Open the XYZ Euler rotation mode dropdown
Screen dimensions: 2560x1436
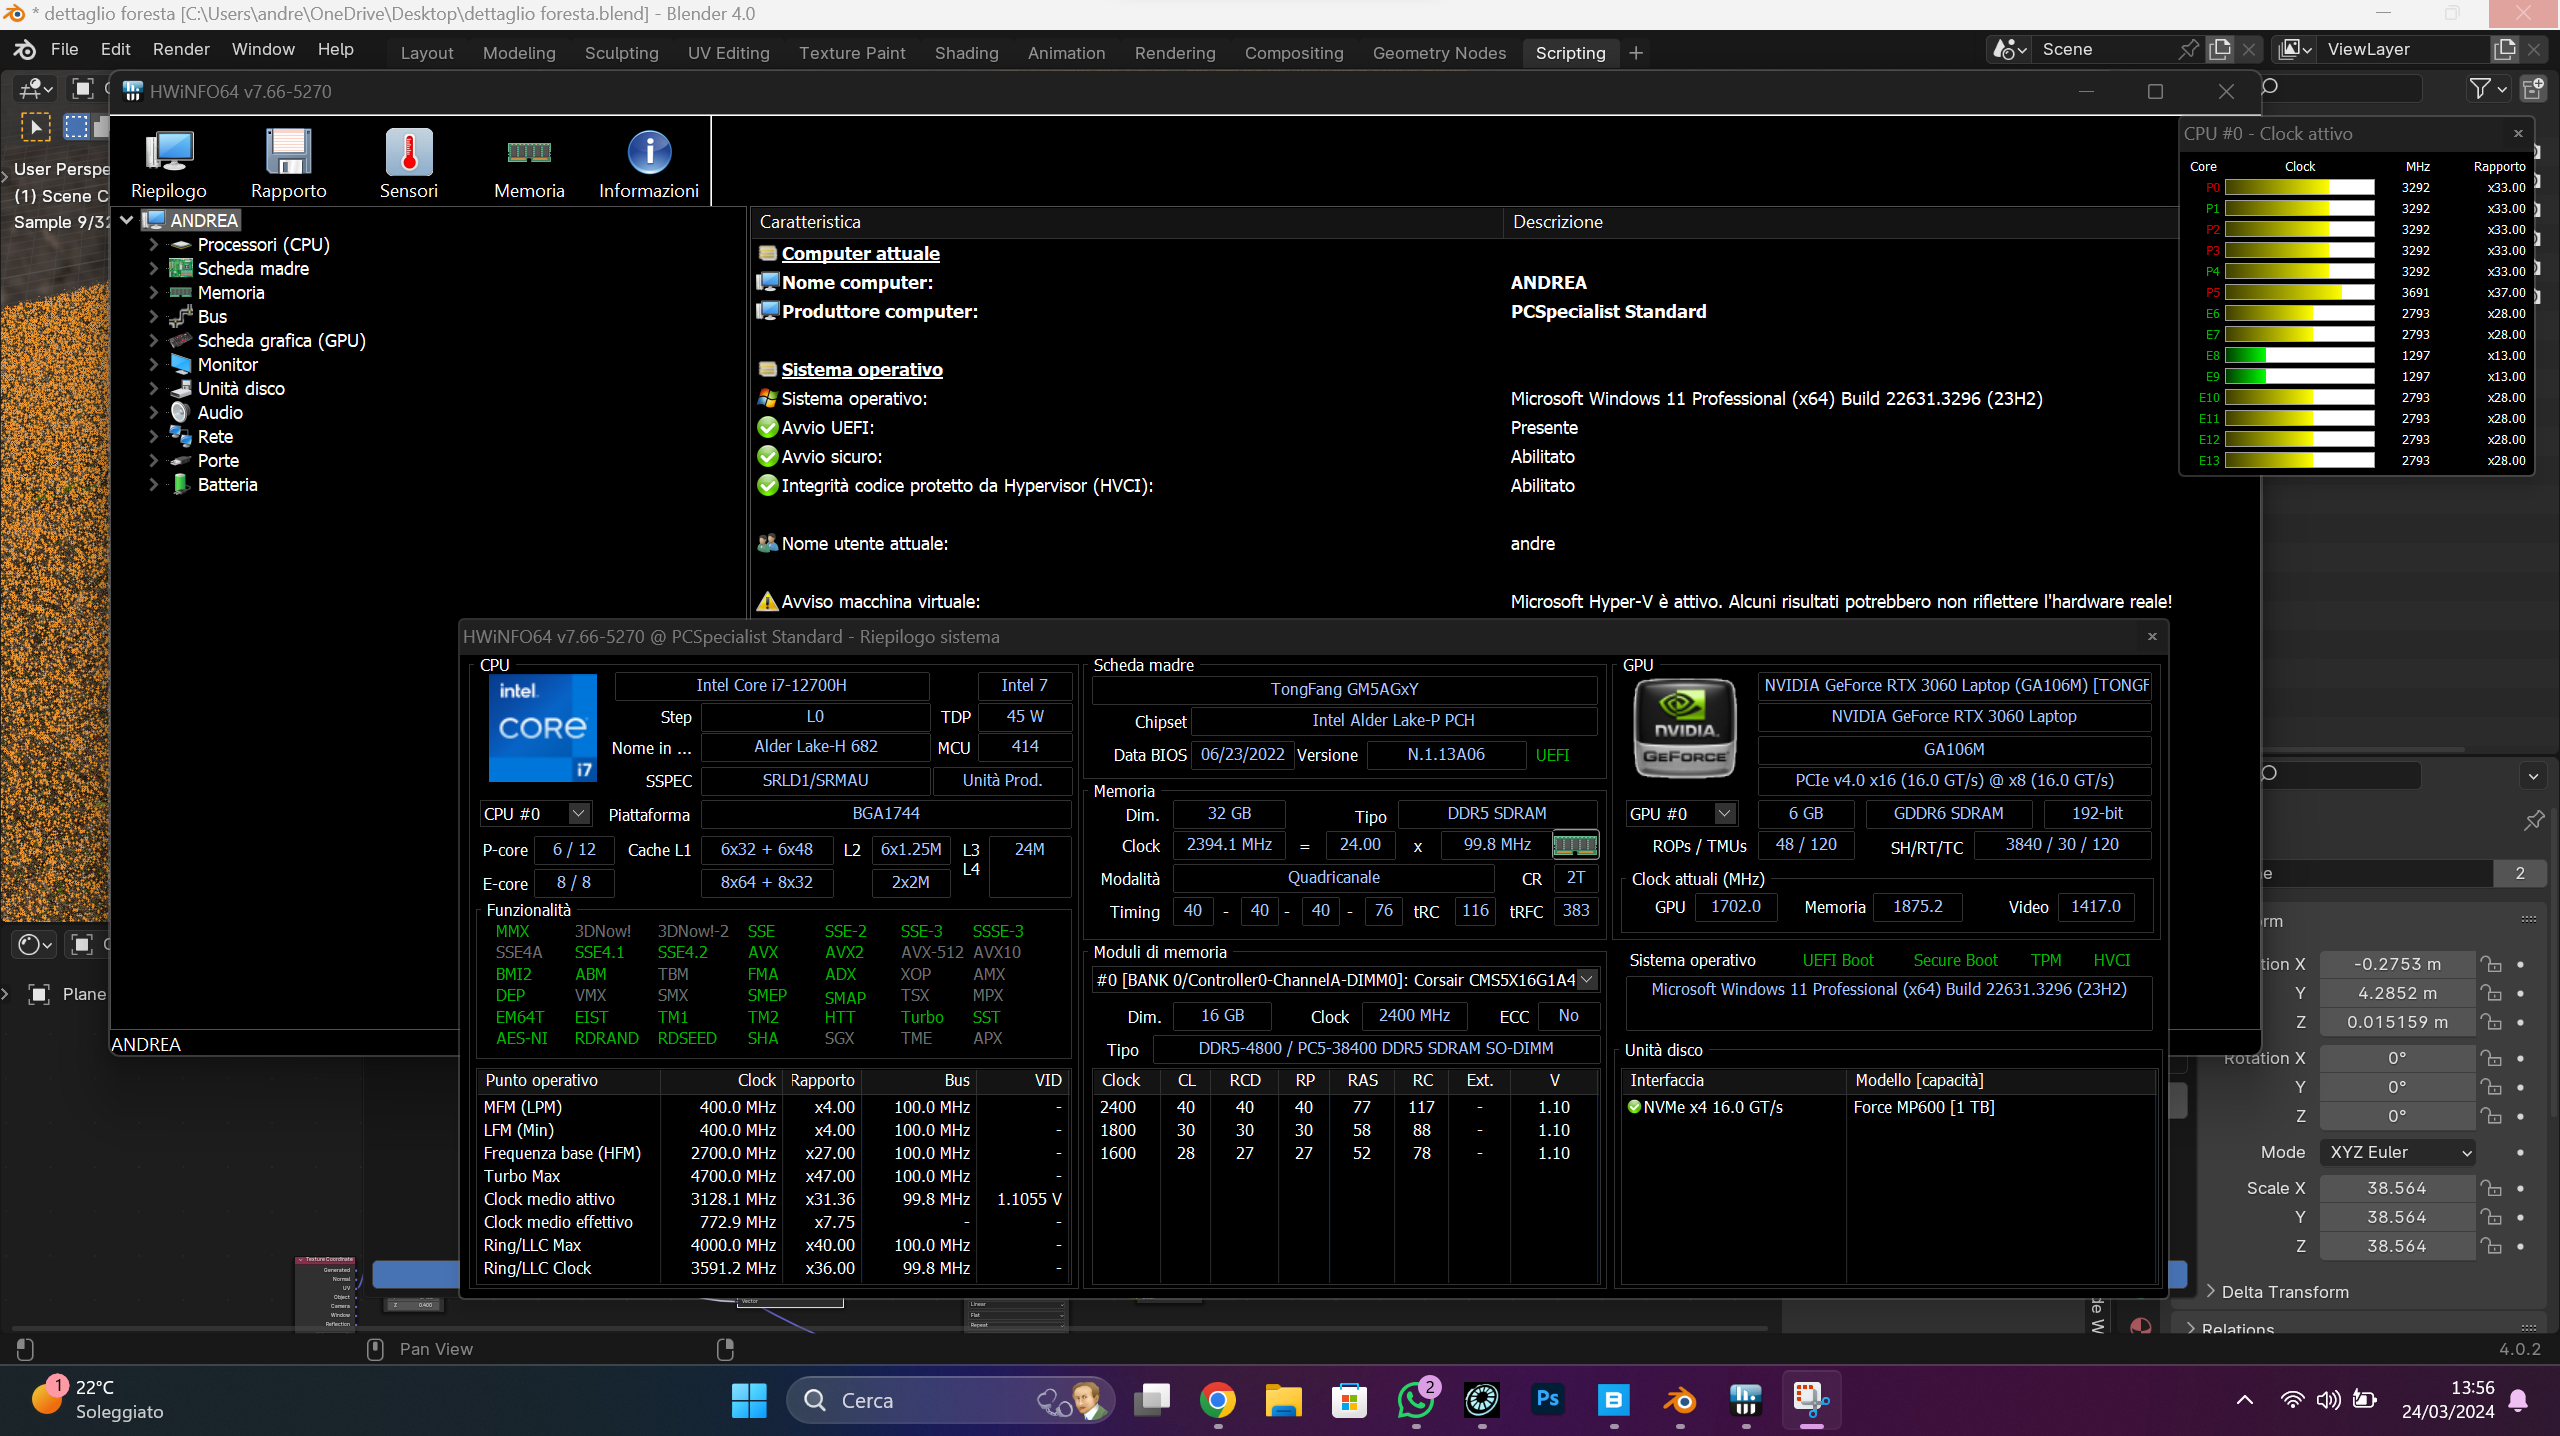[x=2397, y=1152]
